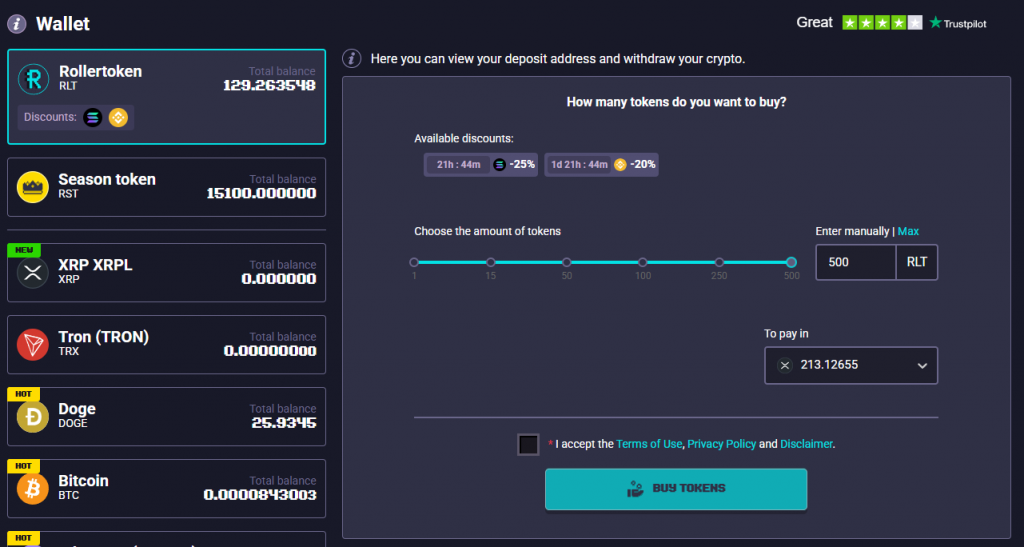Image resolution: width=1024 pixels, height=547 pixels.
Task: Click the Rollertoken balance 129.263548
Action: (x=269, y=86)
